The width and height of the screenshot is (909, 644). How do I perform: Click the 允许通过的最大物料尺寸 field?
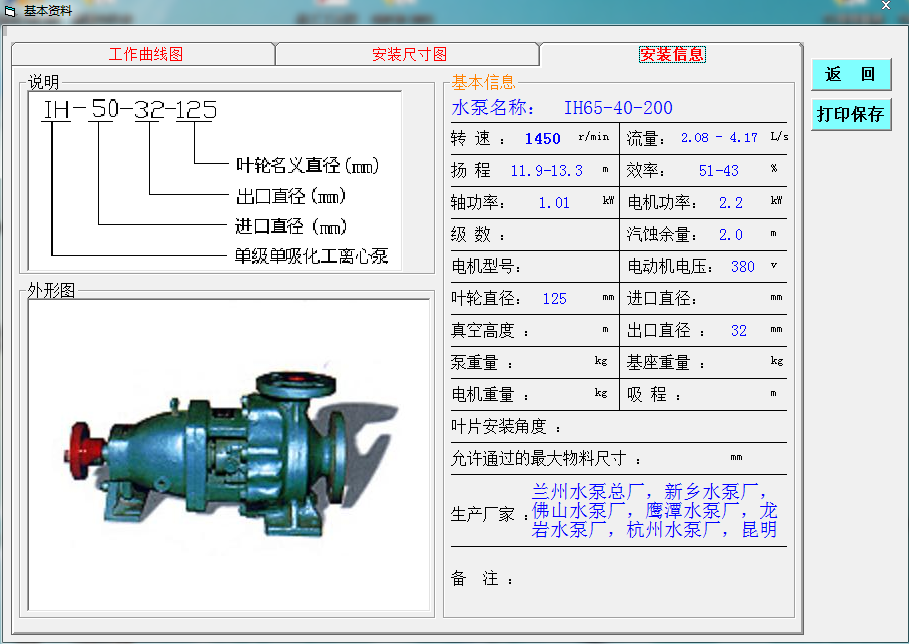[x=619, y=459]
